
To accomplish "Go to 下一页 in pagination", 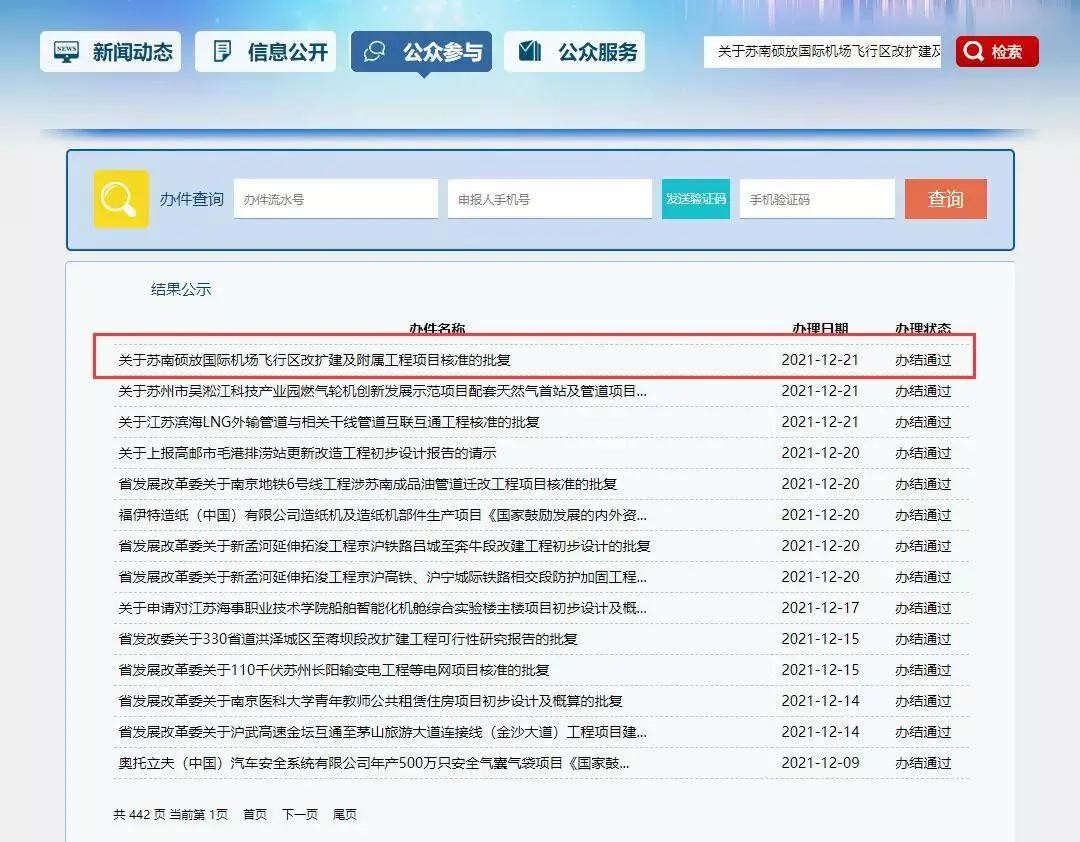I will [300, 815].
